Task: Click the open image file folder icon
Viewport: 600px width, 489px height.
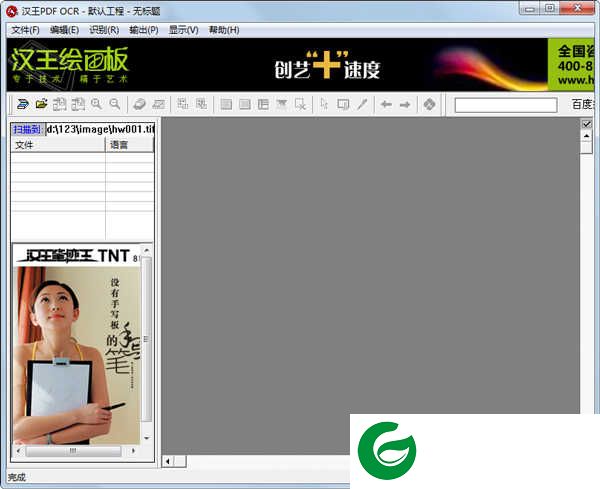Action: [41, 104]
